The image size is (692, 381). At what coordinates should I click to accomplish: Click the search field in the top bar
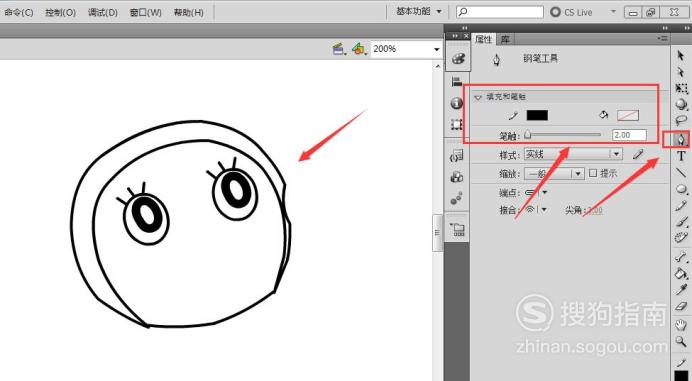pos(500,12)
